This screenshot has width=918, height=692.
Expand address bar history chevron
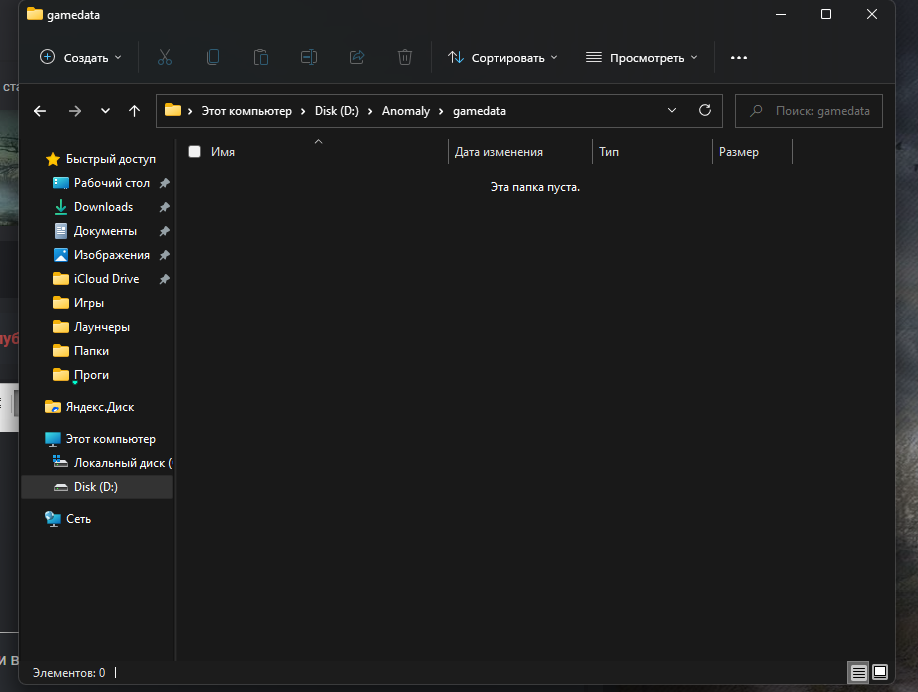click(x=671, y=111)
